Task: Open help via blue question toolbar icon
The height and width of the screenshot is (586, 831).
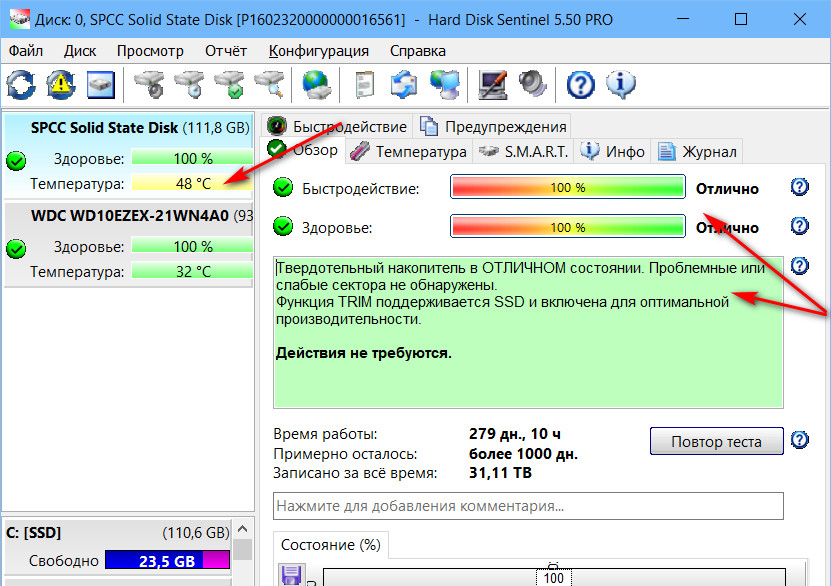Action: pyautogui.click(x=580, y=84)
